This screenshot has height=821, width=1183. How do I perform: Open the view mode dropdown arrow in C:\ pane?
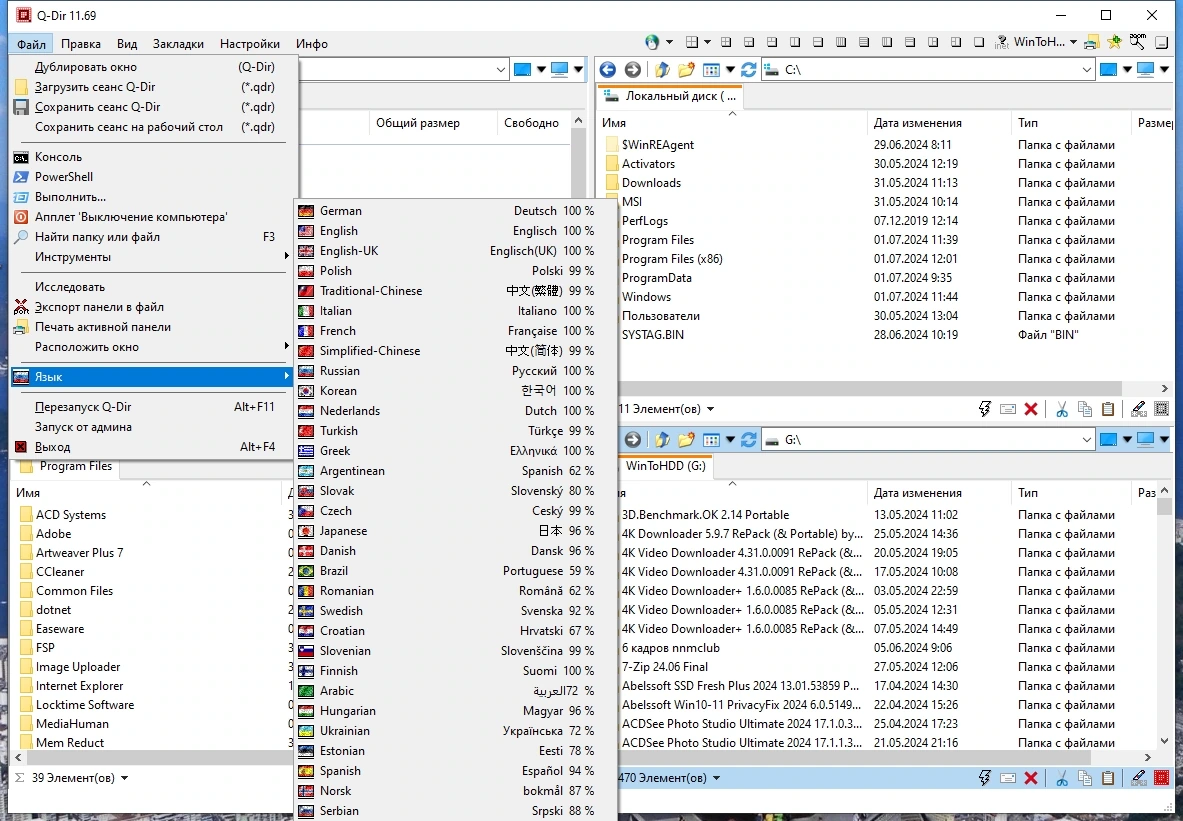pos(730,69)
